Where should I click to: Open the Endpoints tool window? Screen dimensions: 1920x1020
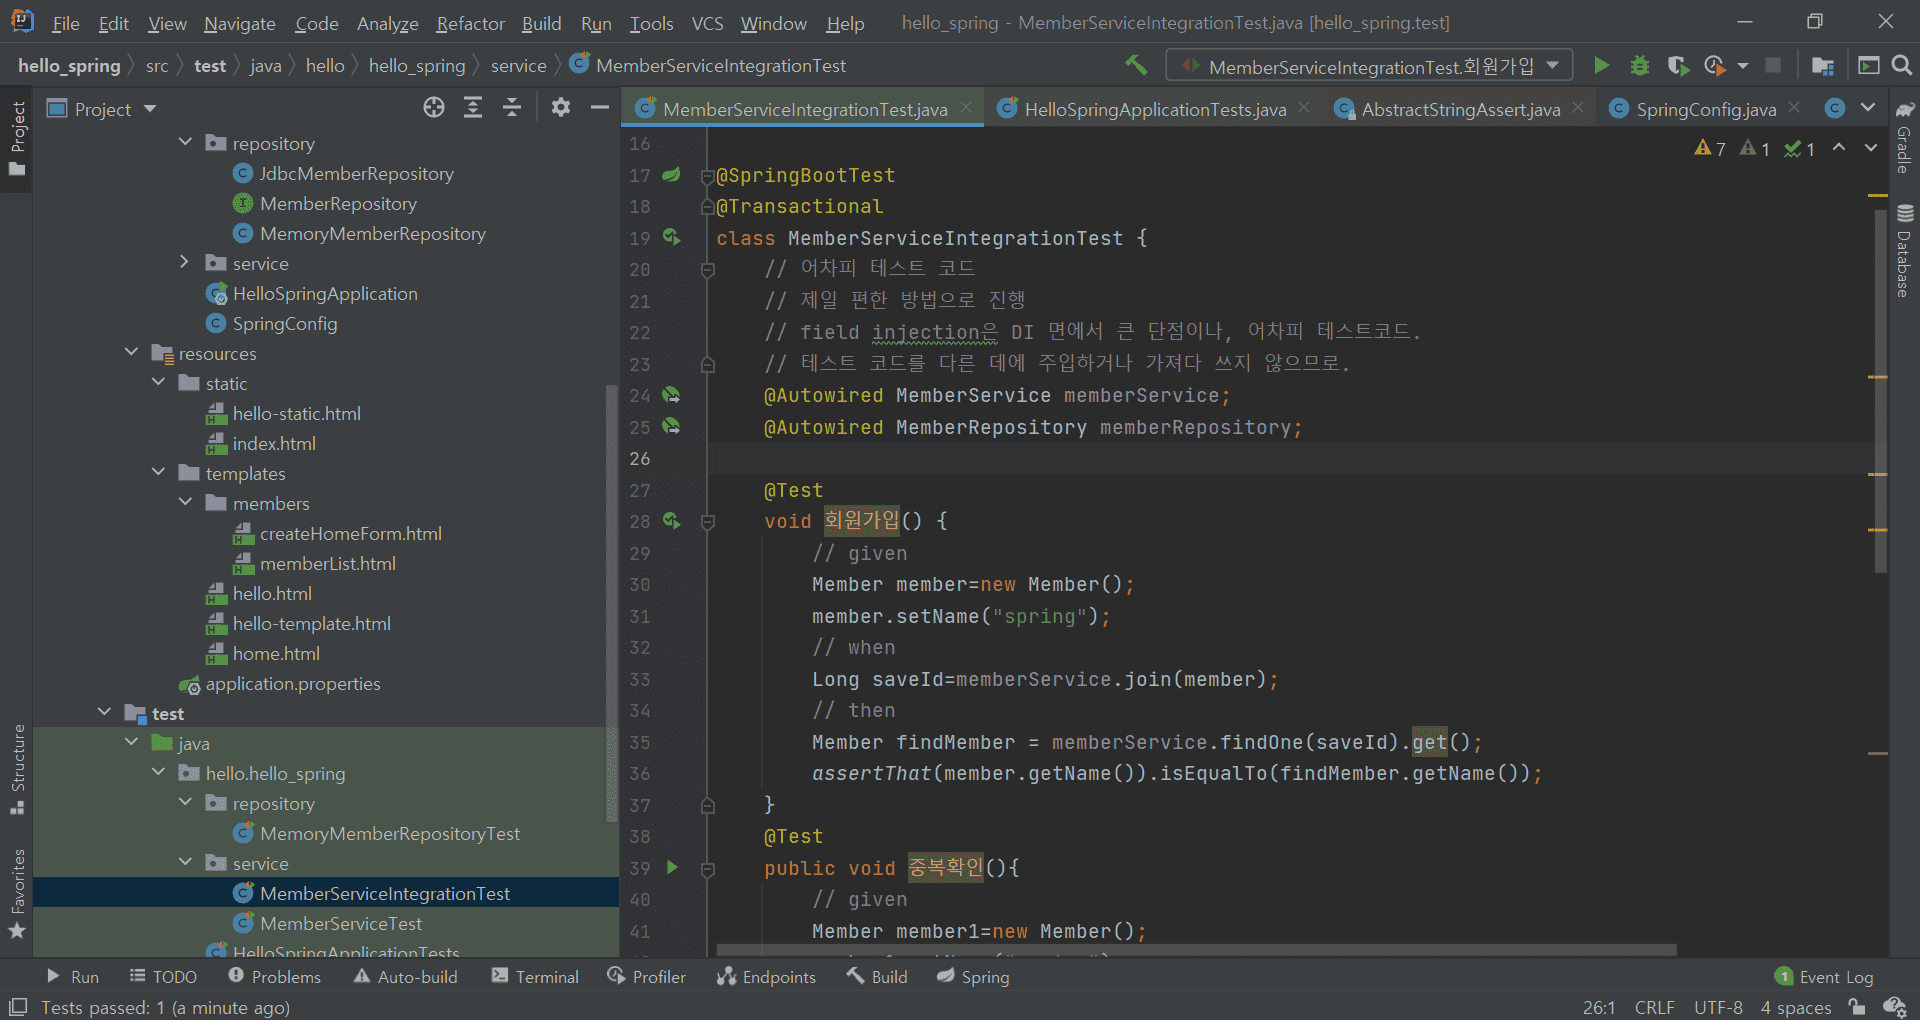pos(766,977)
